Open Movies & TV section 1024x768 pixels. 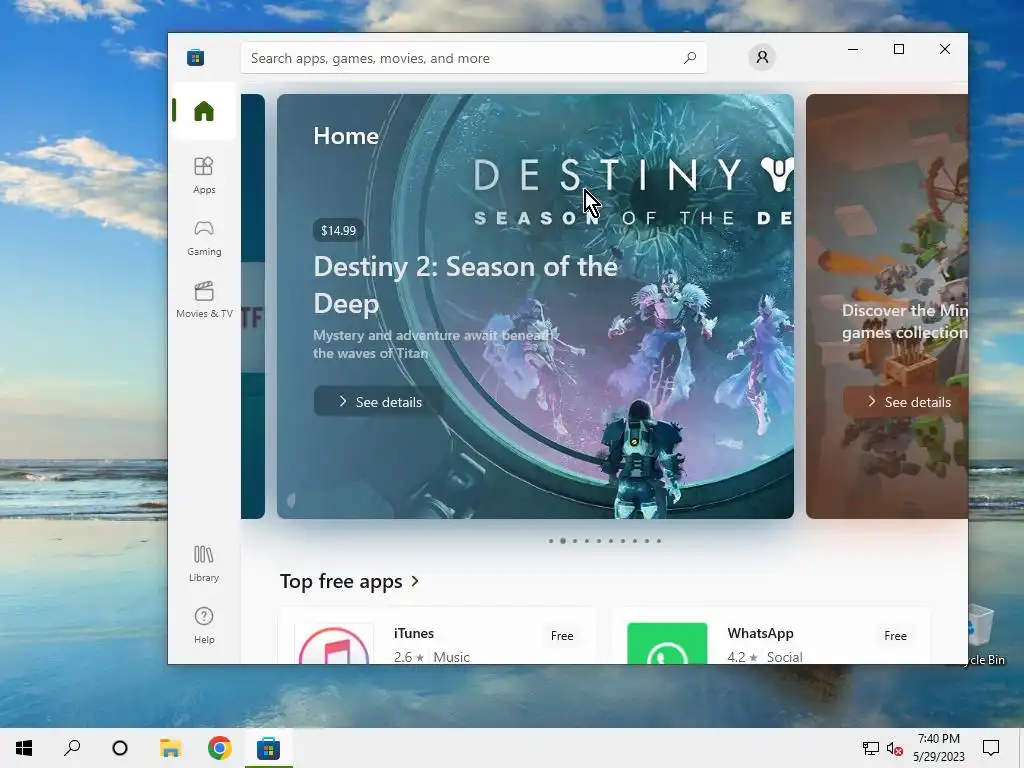coord(204,300)
